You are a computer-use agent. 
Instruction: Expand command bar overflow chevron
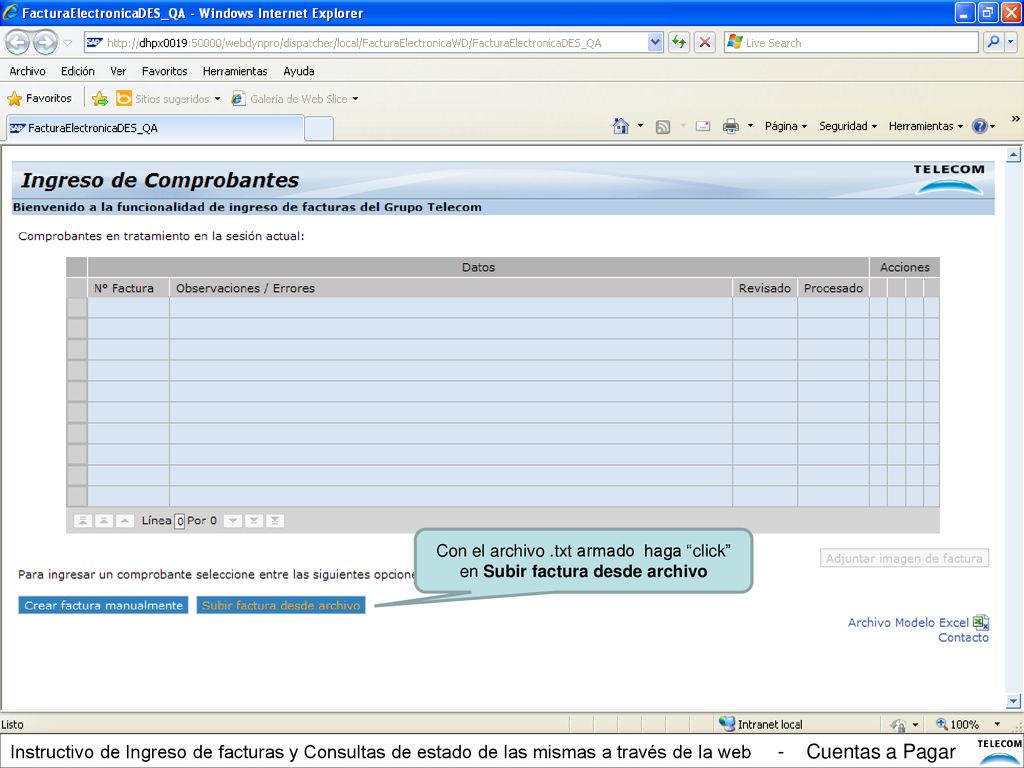1015,119
